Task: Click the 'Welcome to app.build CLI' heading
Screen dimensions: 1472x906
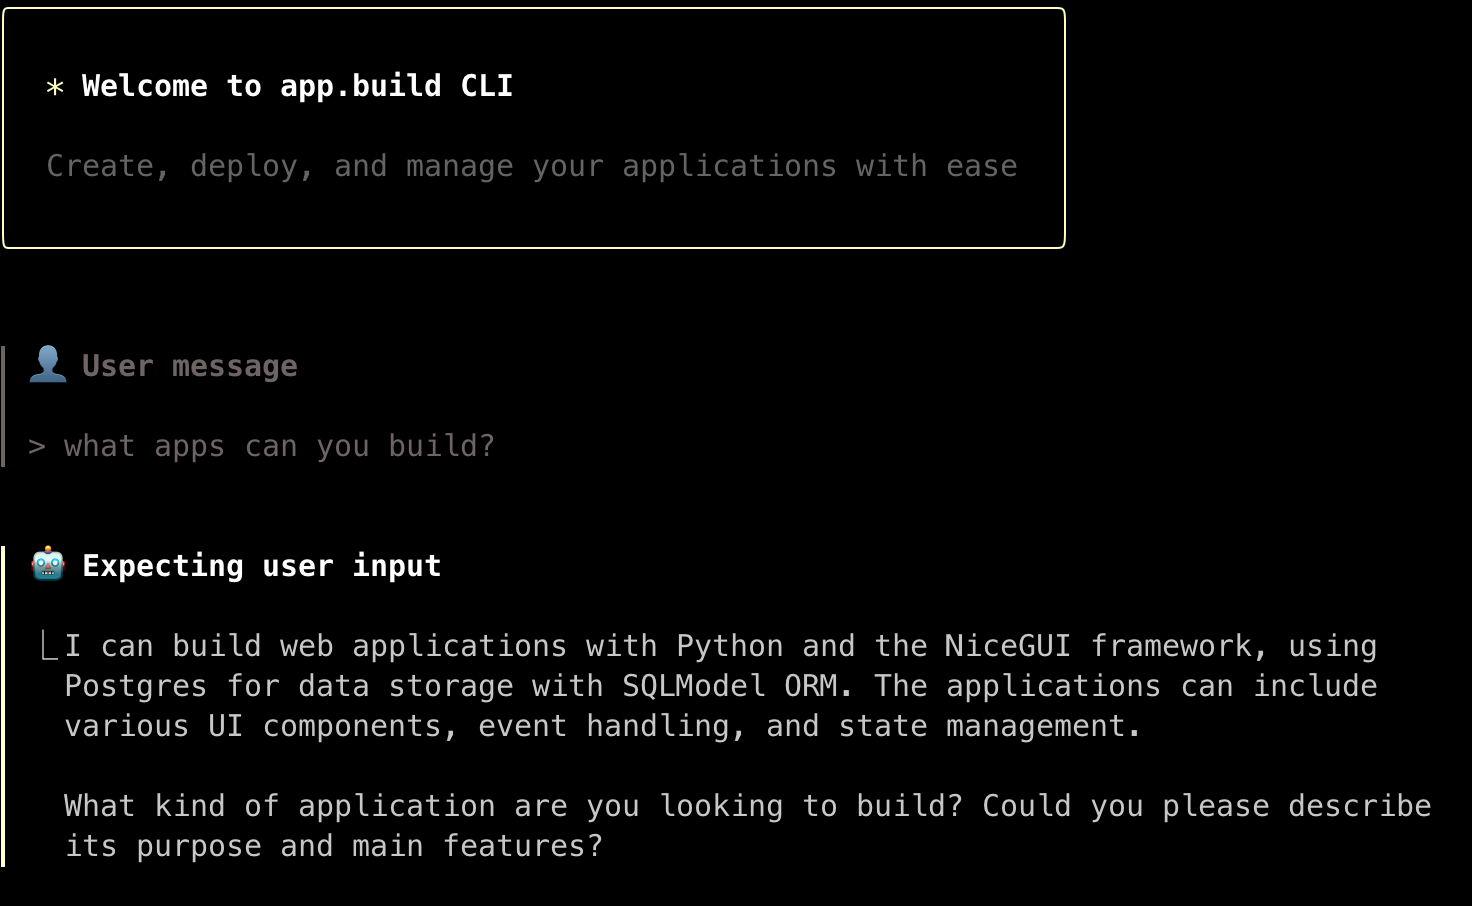Action: pos(297,86)
